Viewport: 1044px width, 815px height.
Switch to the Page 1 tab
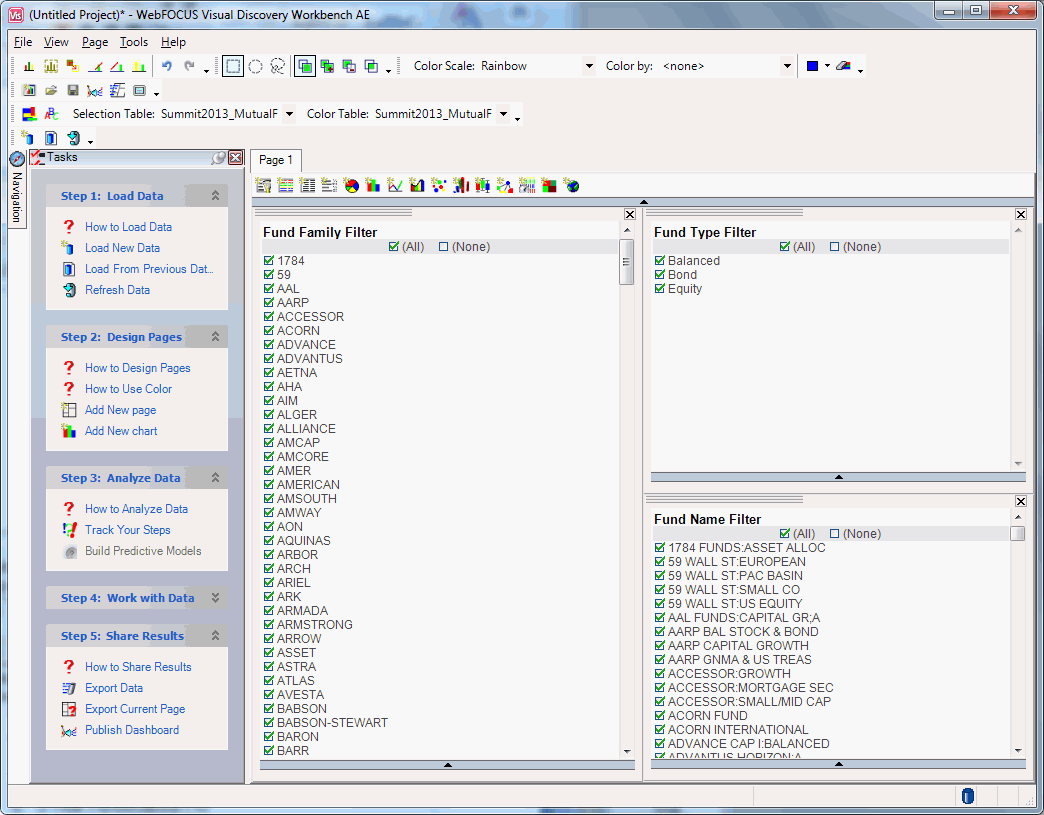[x=276, y=160]
